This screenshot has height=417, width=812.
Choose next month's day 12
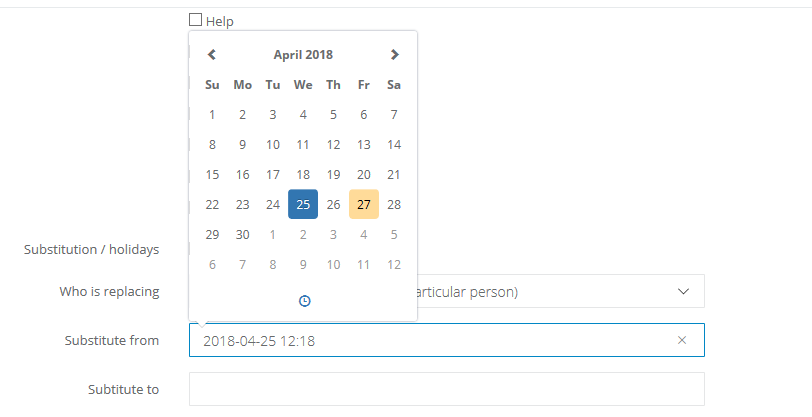click(394, 265)
